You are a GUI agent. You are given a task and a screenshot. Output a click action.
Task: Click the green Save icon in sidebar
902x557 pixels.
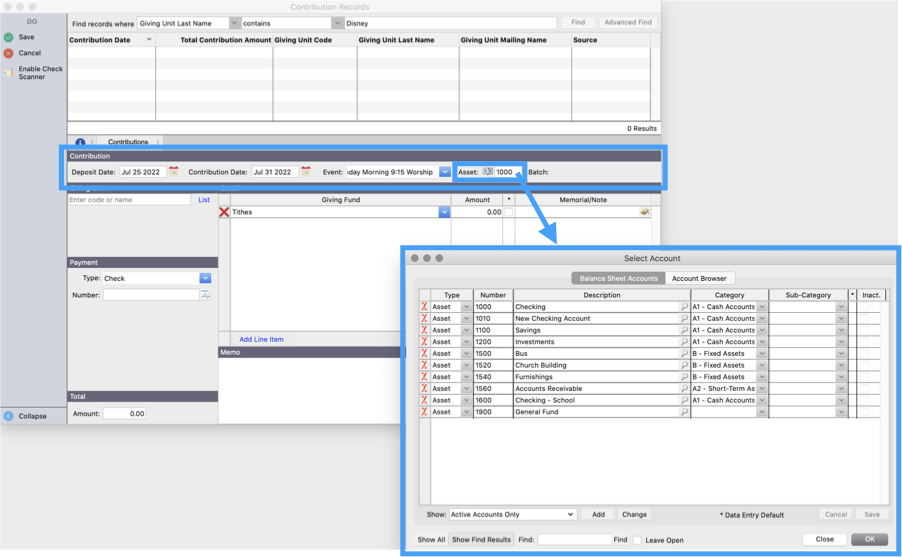[x=8, y=37]
